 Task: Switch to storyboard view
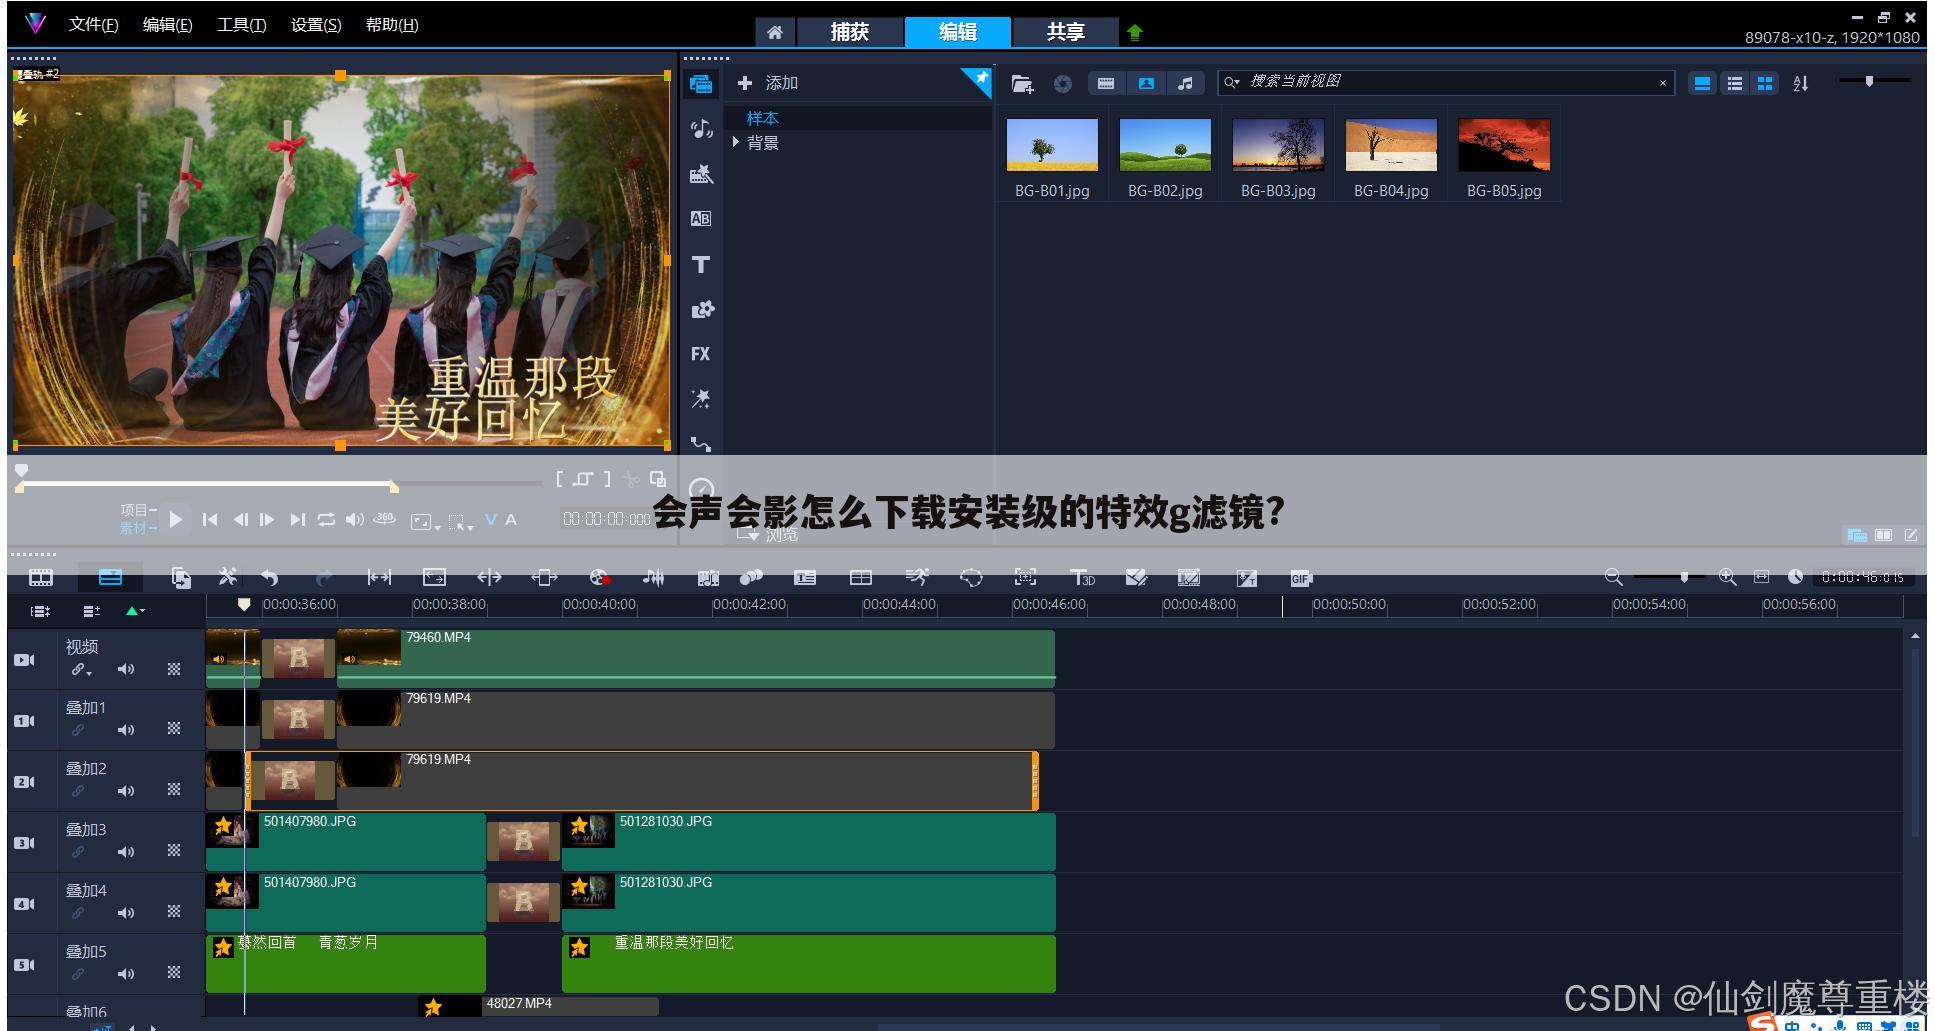[41, 577]
